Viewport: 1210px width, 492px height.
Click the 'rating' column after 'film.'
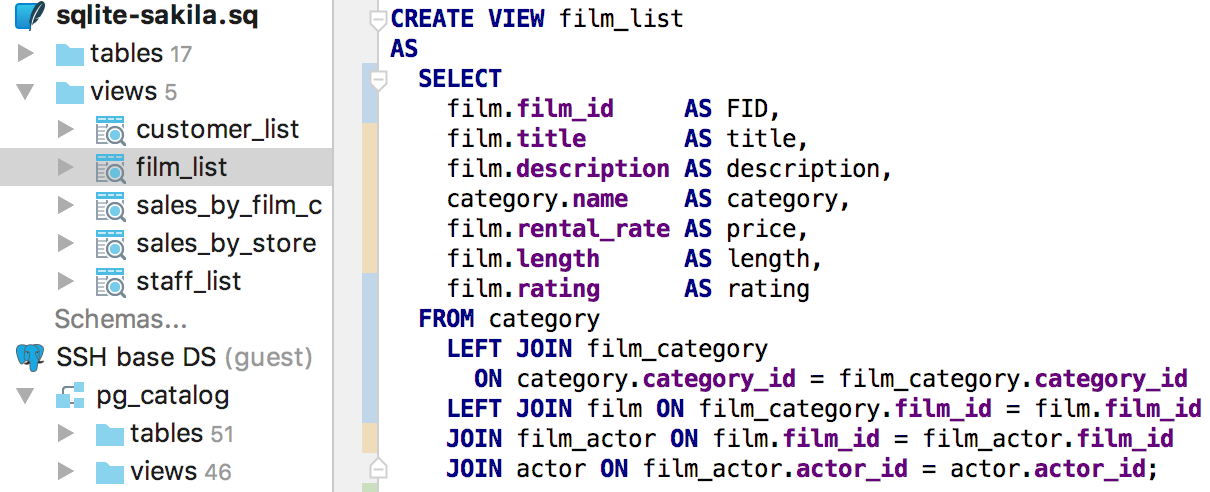click(x=558, y=289)
